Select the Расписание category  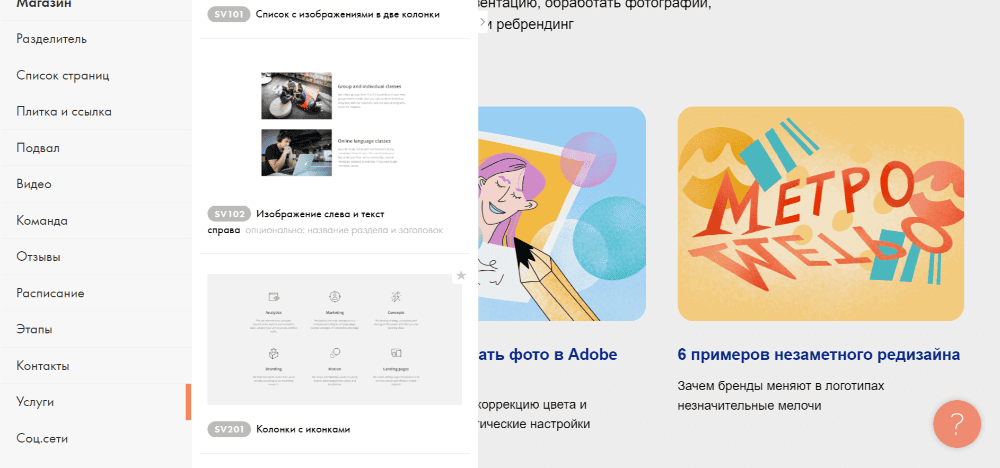(x=96, y=293)
